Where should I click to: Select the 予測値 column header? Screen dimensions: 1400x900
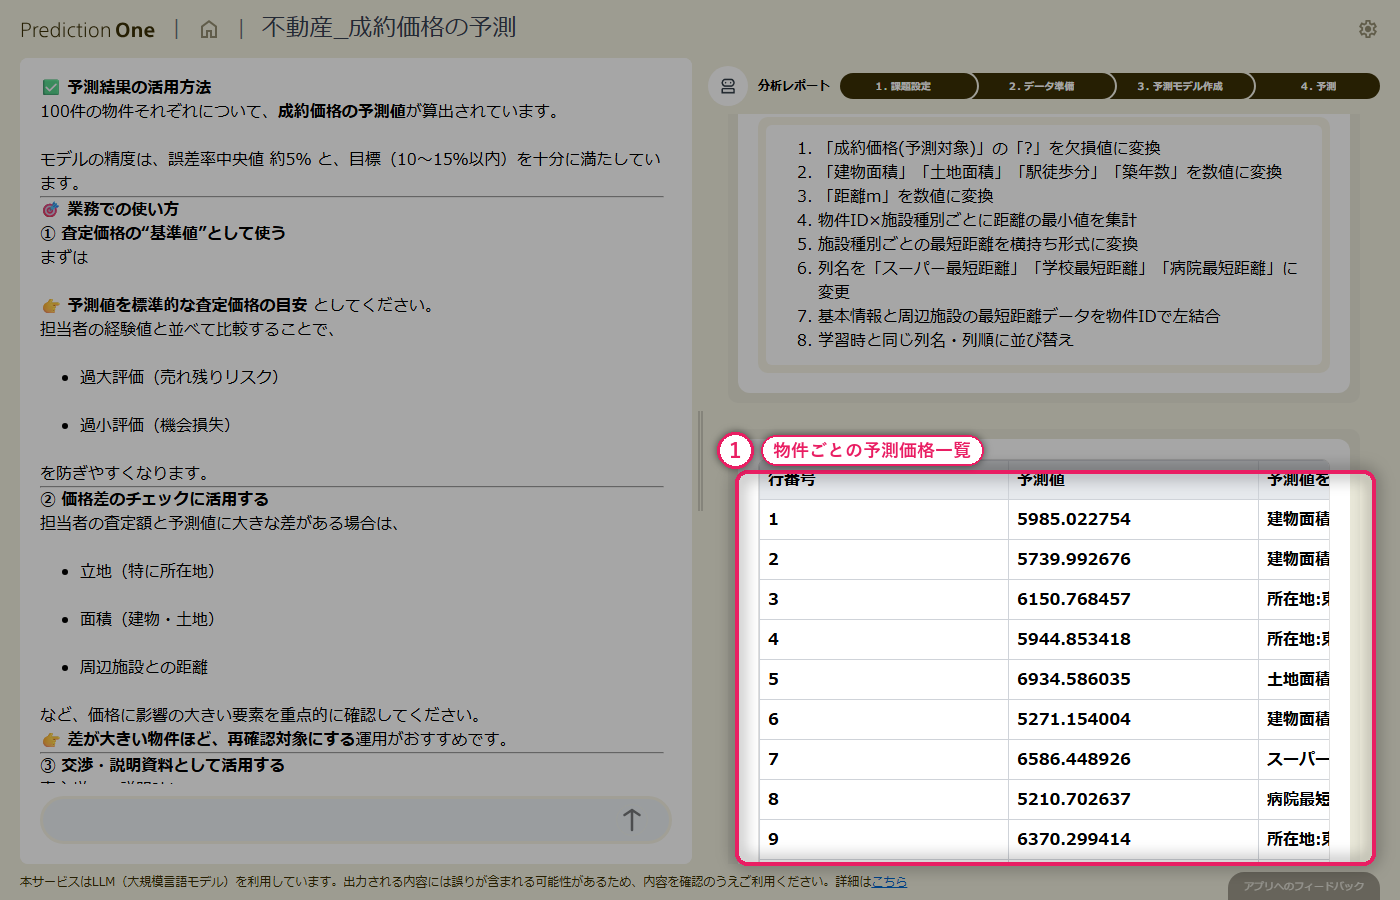(x=1133, y=481)
